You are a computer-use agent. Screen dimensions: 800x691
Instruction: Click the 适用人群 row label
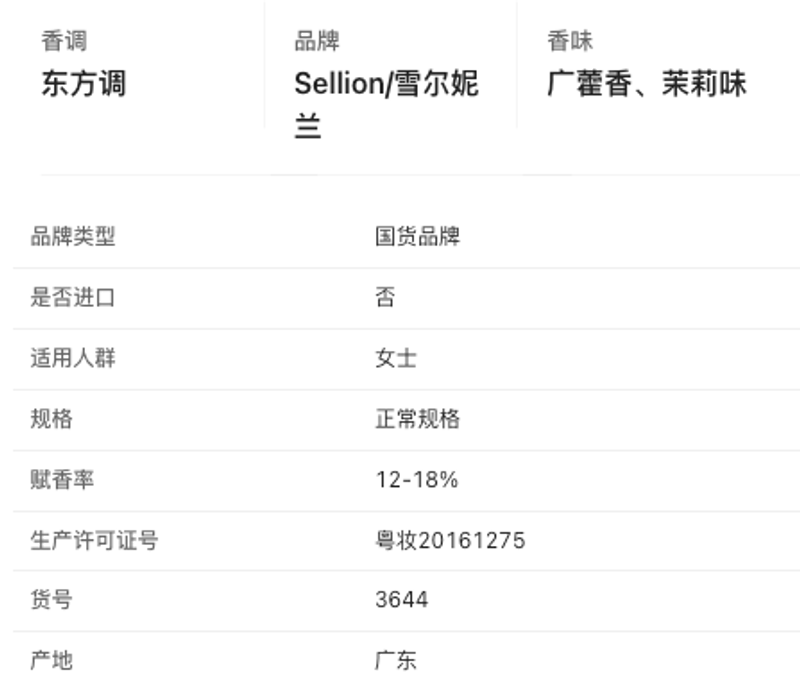73,358
